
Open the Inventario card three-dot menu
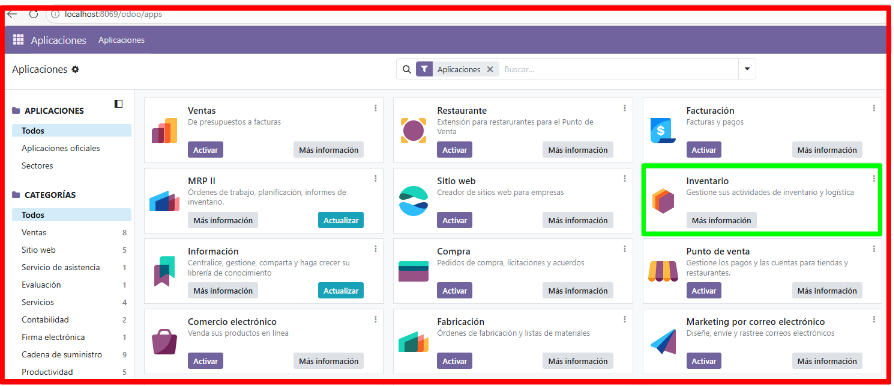873,178
